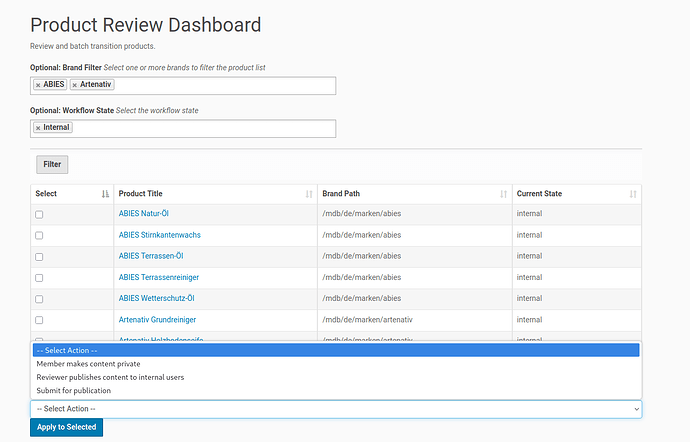Open ABIES Natur-Öl product link
This screenshot has width=690, height=442.
click(x=143, y=214)
